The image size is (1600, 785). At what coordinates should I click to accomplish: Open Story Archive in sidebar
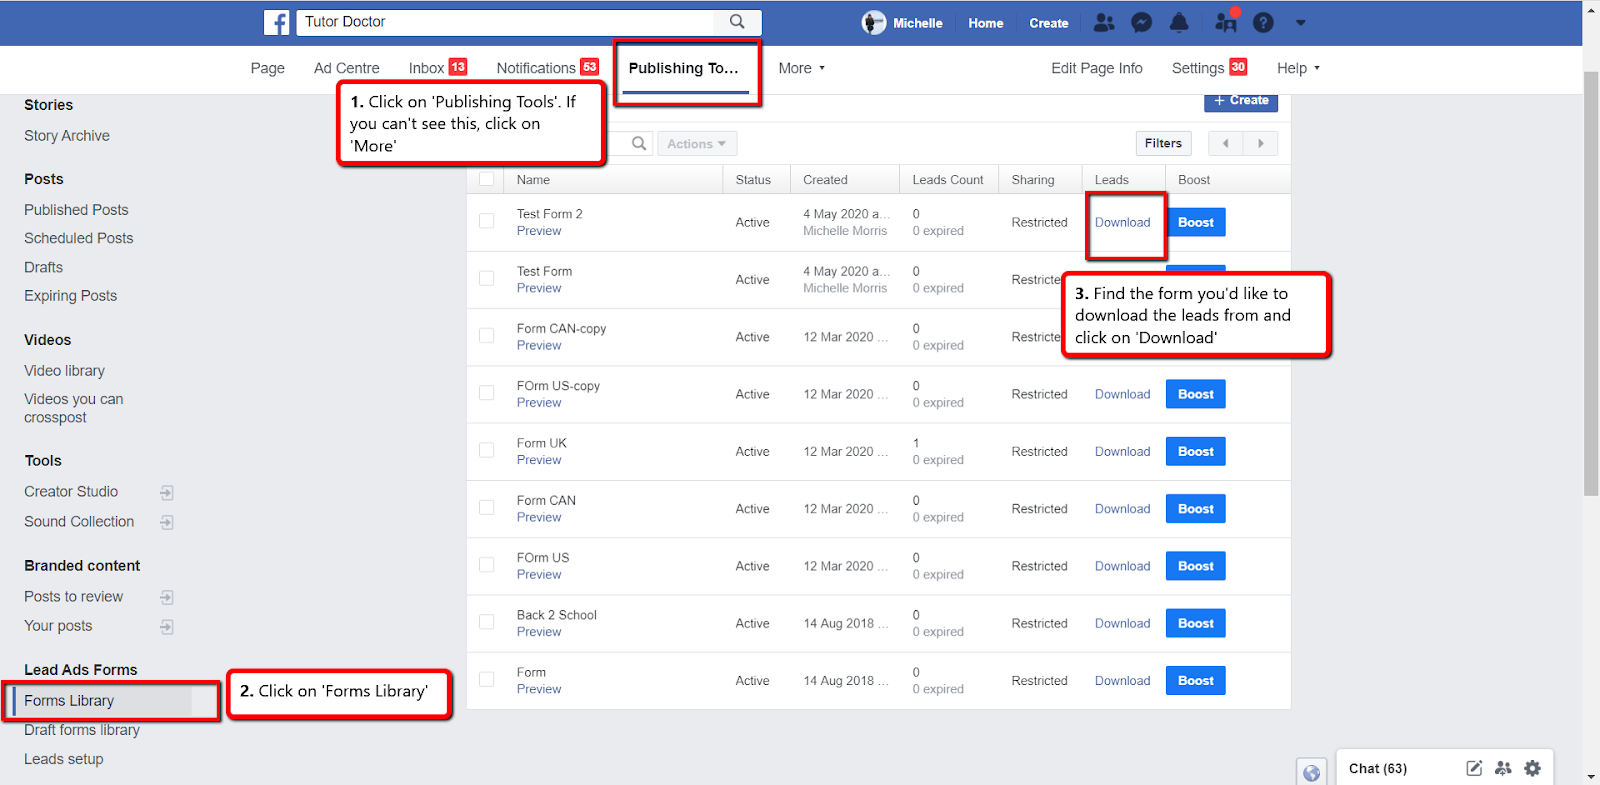(x=67, y=136)
